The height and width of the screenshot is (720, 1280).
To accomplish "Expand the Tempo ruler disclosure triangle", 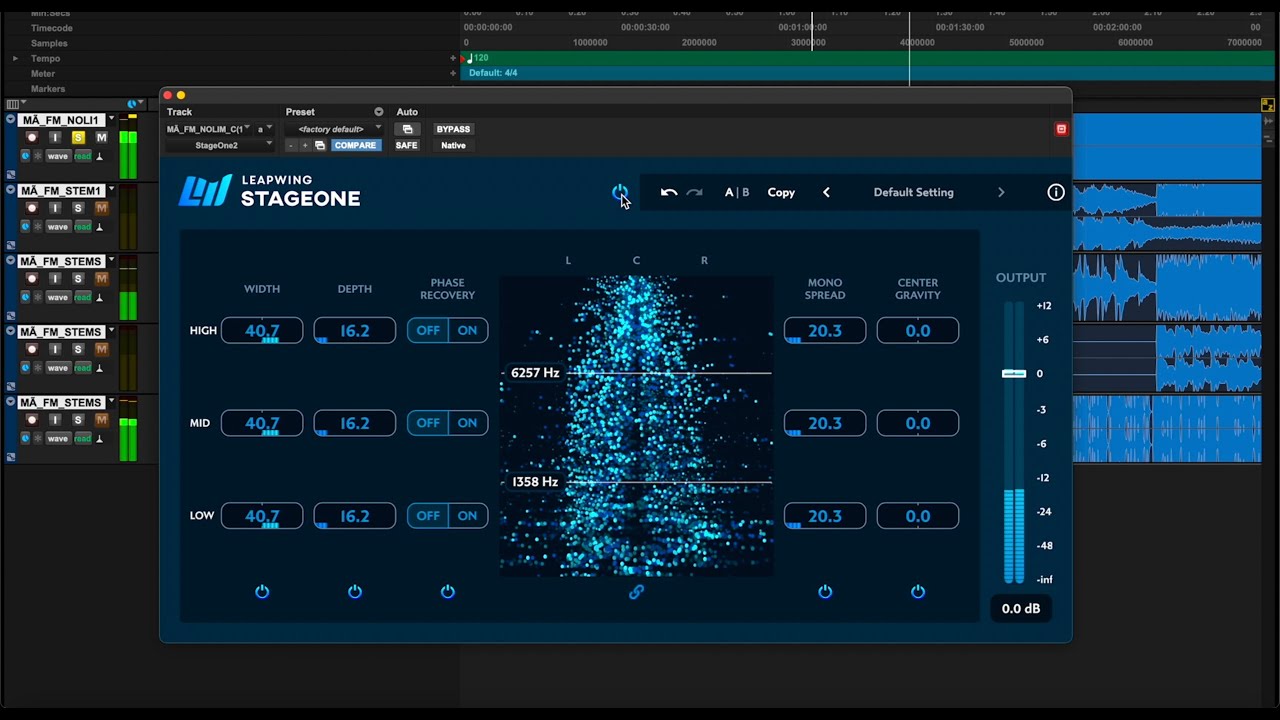I will 15,58.
